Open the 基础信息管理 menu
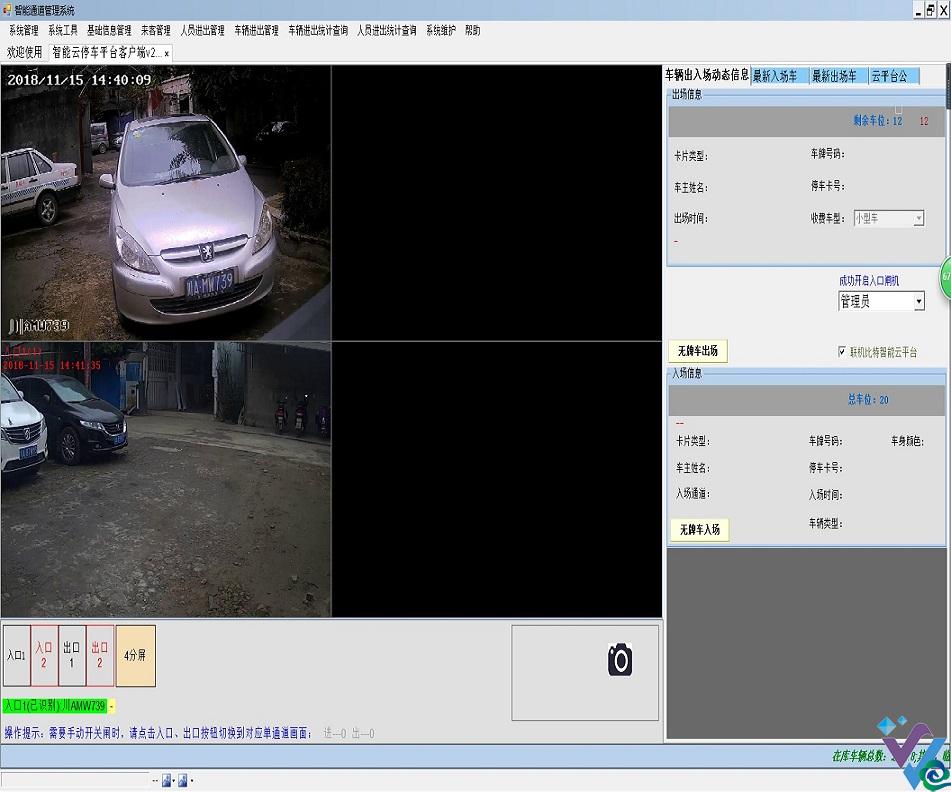This screenshot has height=792, width=951. tap(109, 30)
